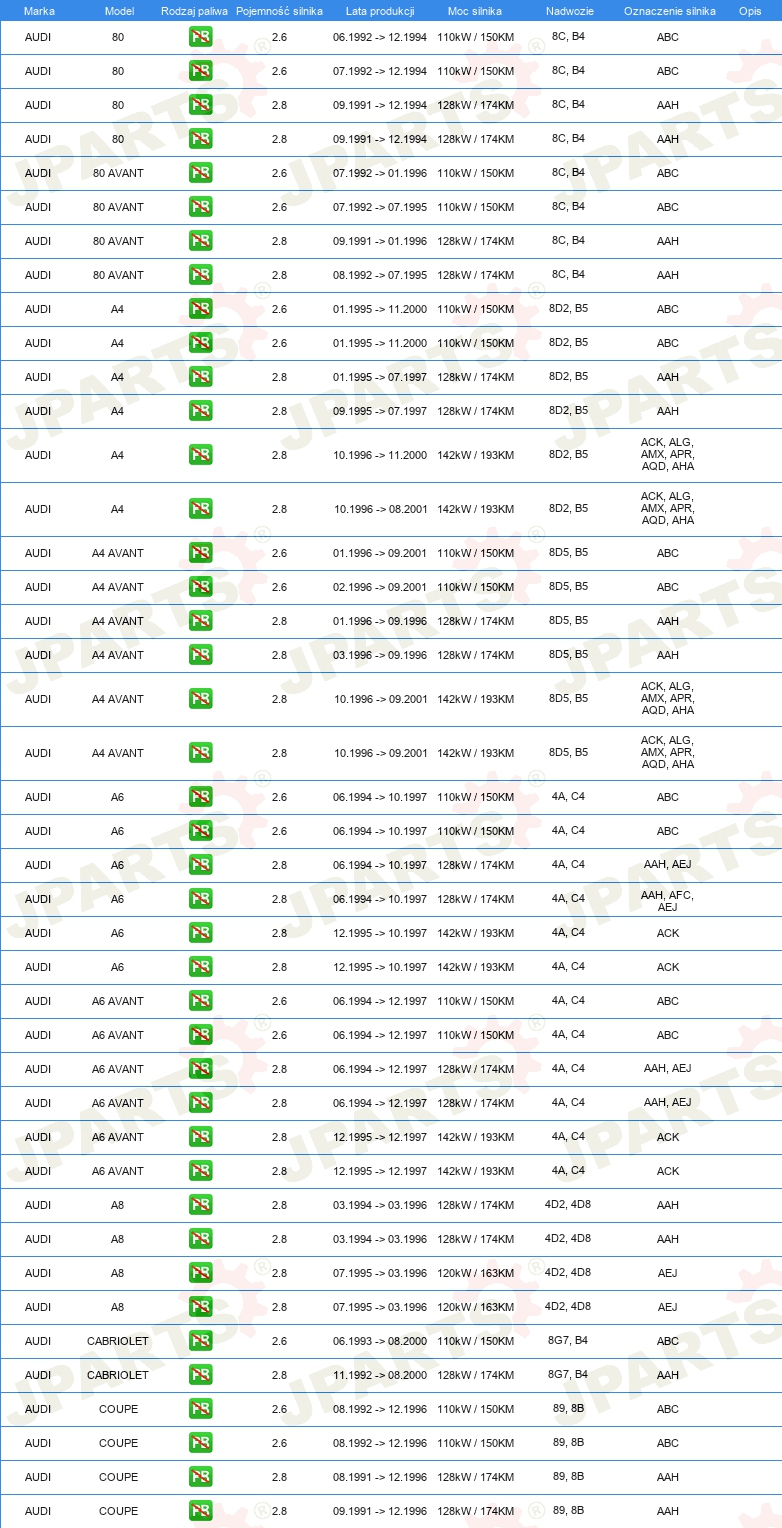Select fuel icon in COUPE 09.1991 -> 12.1996 row
Screen dimensions: 782x1528
(200, 1511)
